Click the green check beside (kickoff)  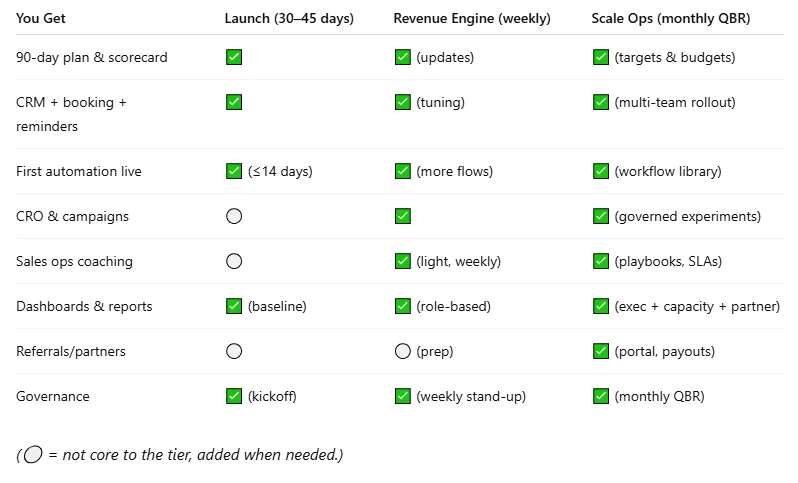tap(234, 396)
